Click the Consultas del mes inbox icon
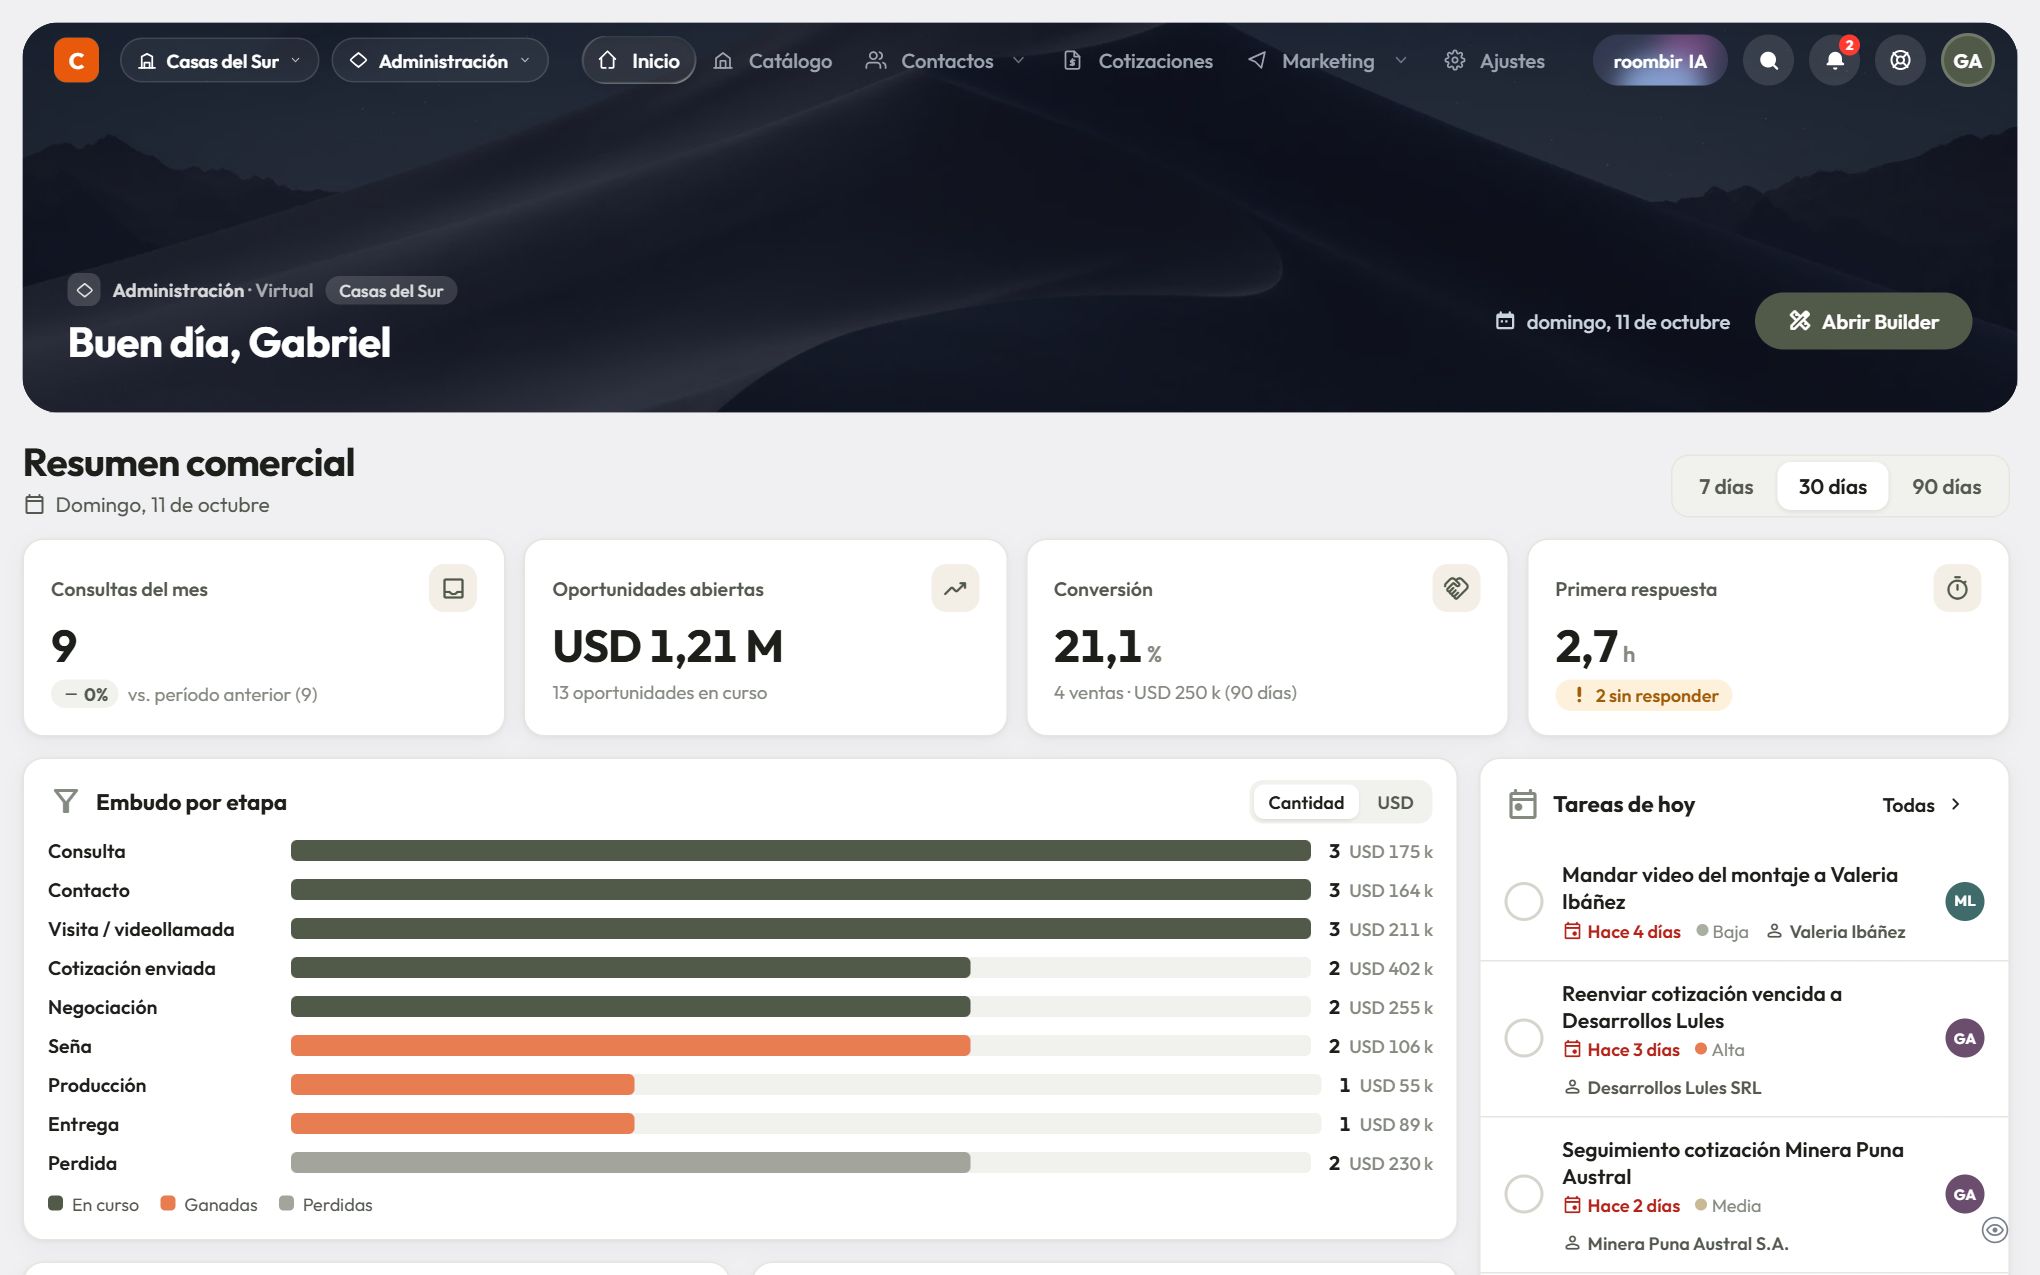This screenshot has width=2040, height=1275. (453, 588)
